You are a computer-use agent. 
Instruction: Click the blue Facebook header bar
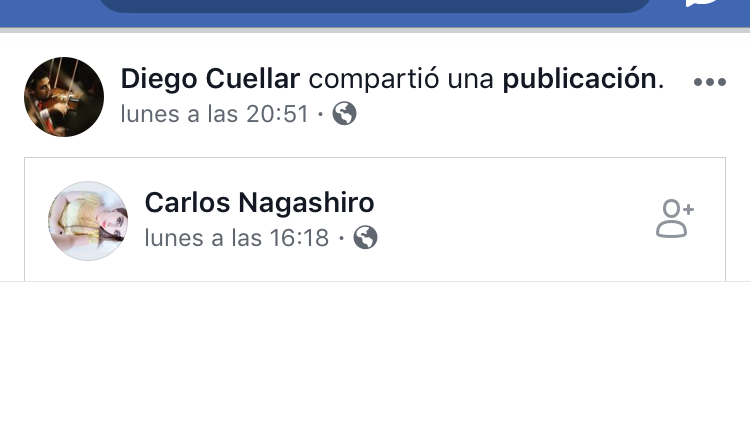375,14
